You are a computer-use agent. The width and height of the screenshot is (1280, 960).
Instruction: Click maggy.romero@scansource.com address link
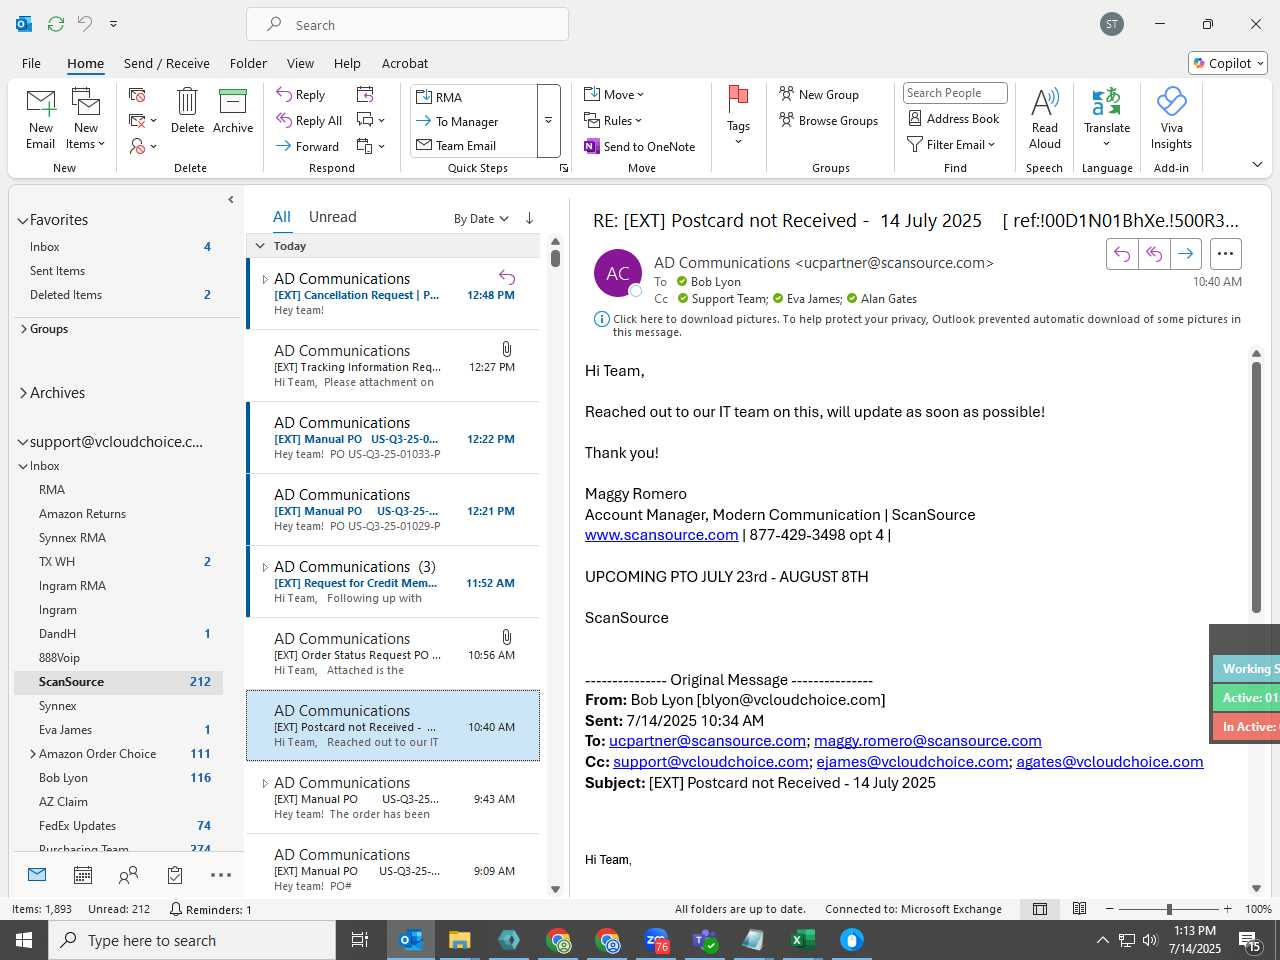927,741
